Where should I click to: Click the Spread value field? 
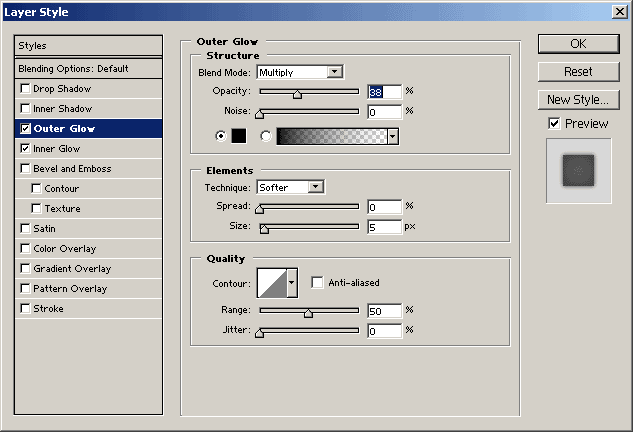(x=384, y=207)
